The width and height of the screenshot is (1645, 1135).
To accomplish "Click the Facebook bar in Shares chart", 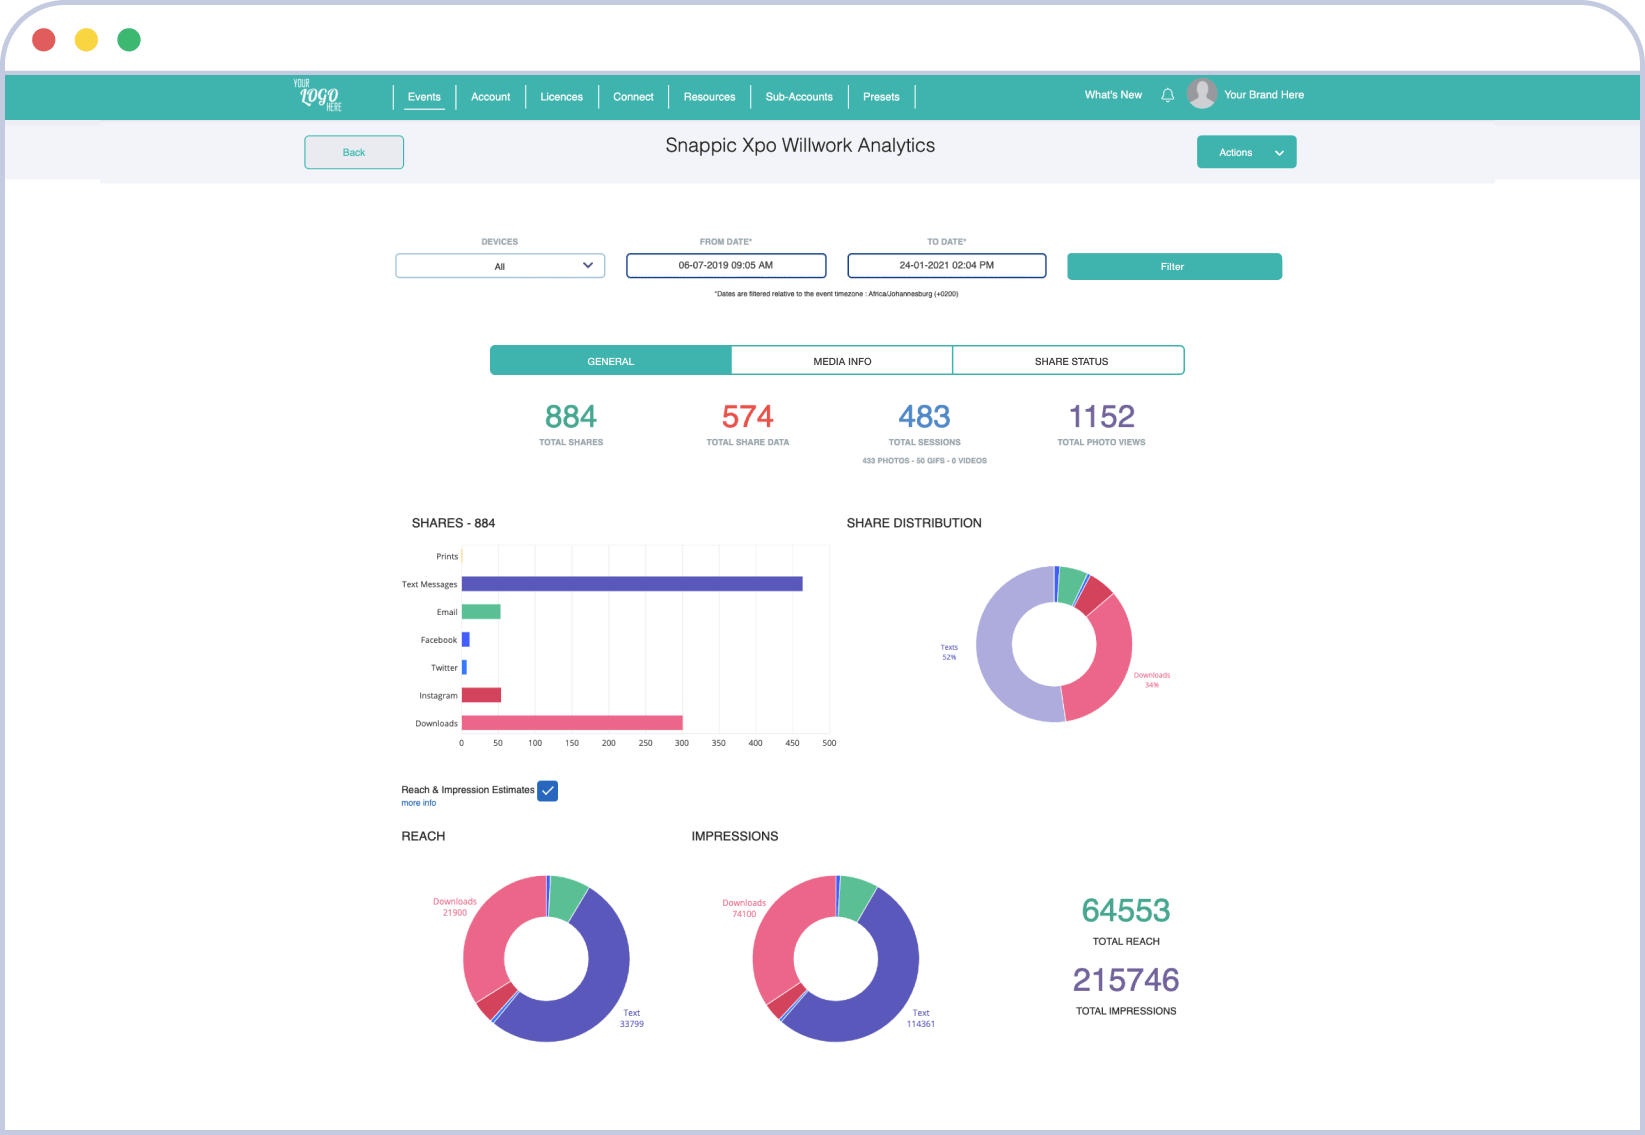I will point(466,640).
